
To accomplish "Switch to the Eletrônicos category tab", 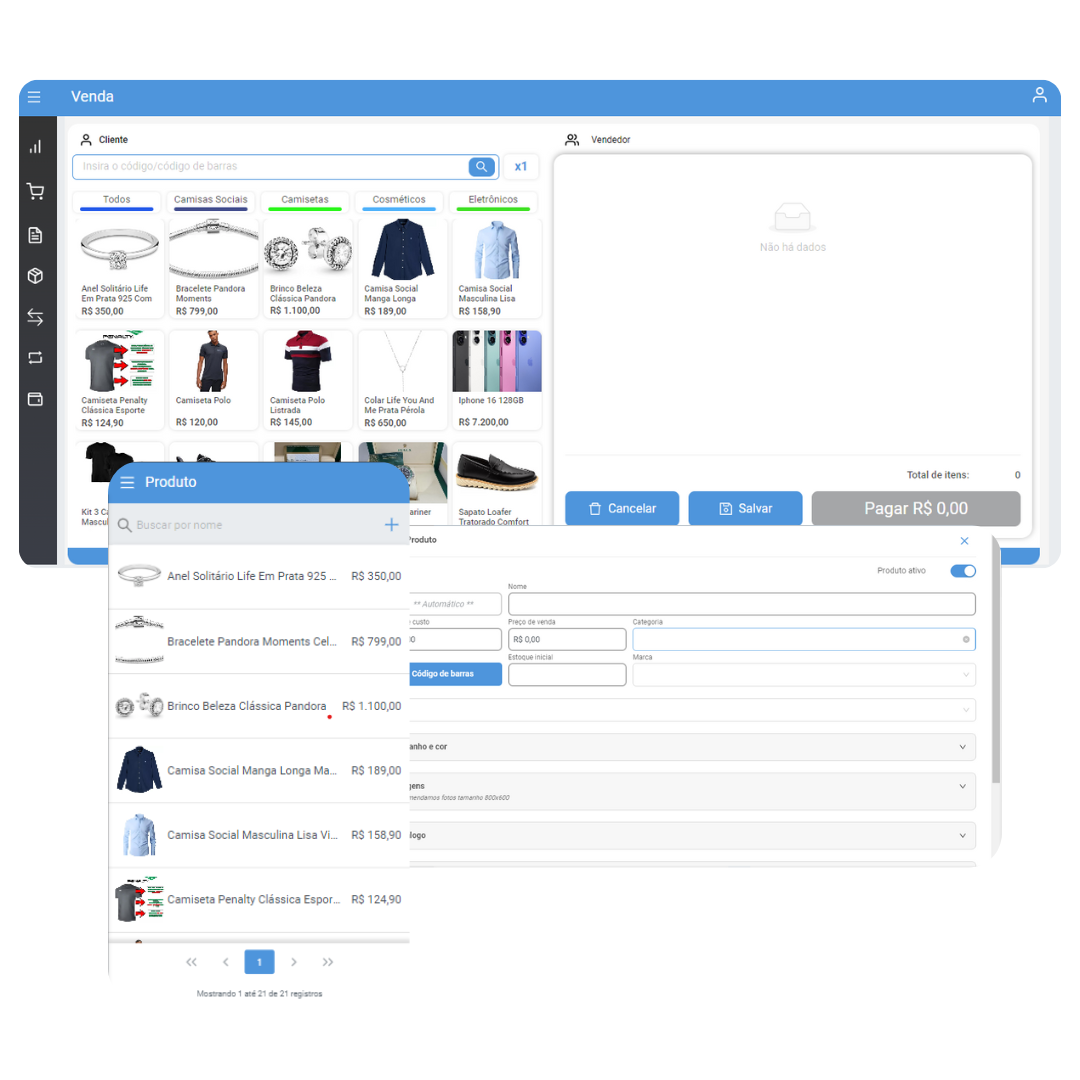I will [x=493, y=200].
